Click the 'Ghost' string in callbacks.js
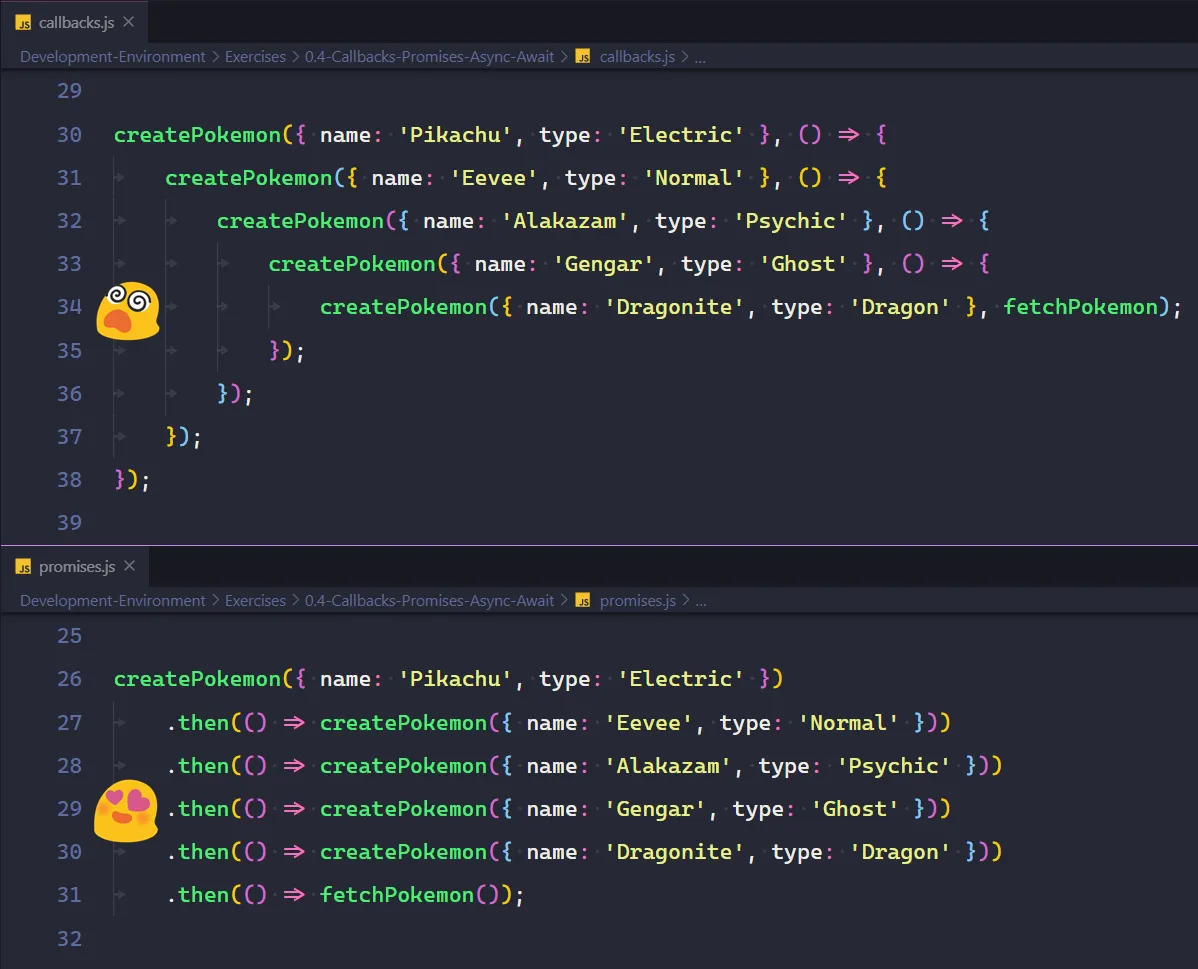Image resolution: width=1198 pixels, height=969 pixels. (803, 264)
